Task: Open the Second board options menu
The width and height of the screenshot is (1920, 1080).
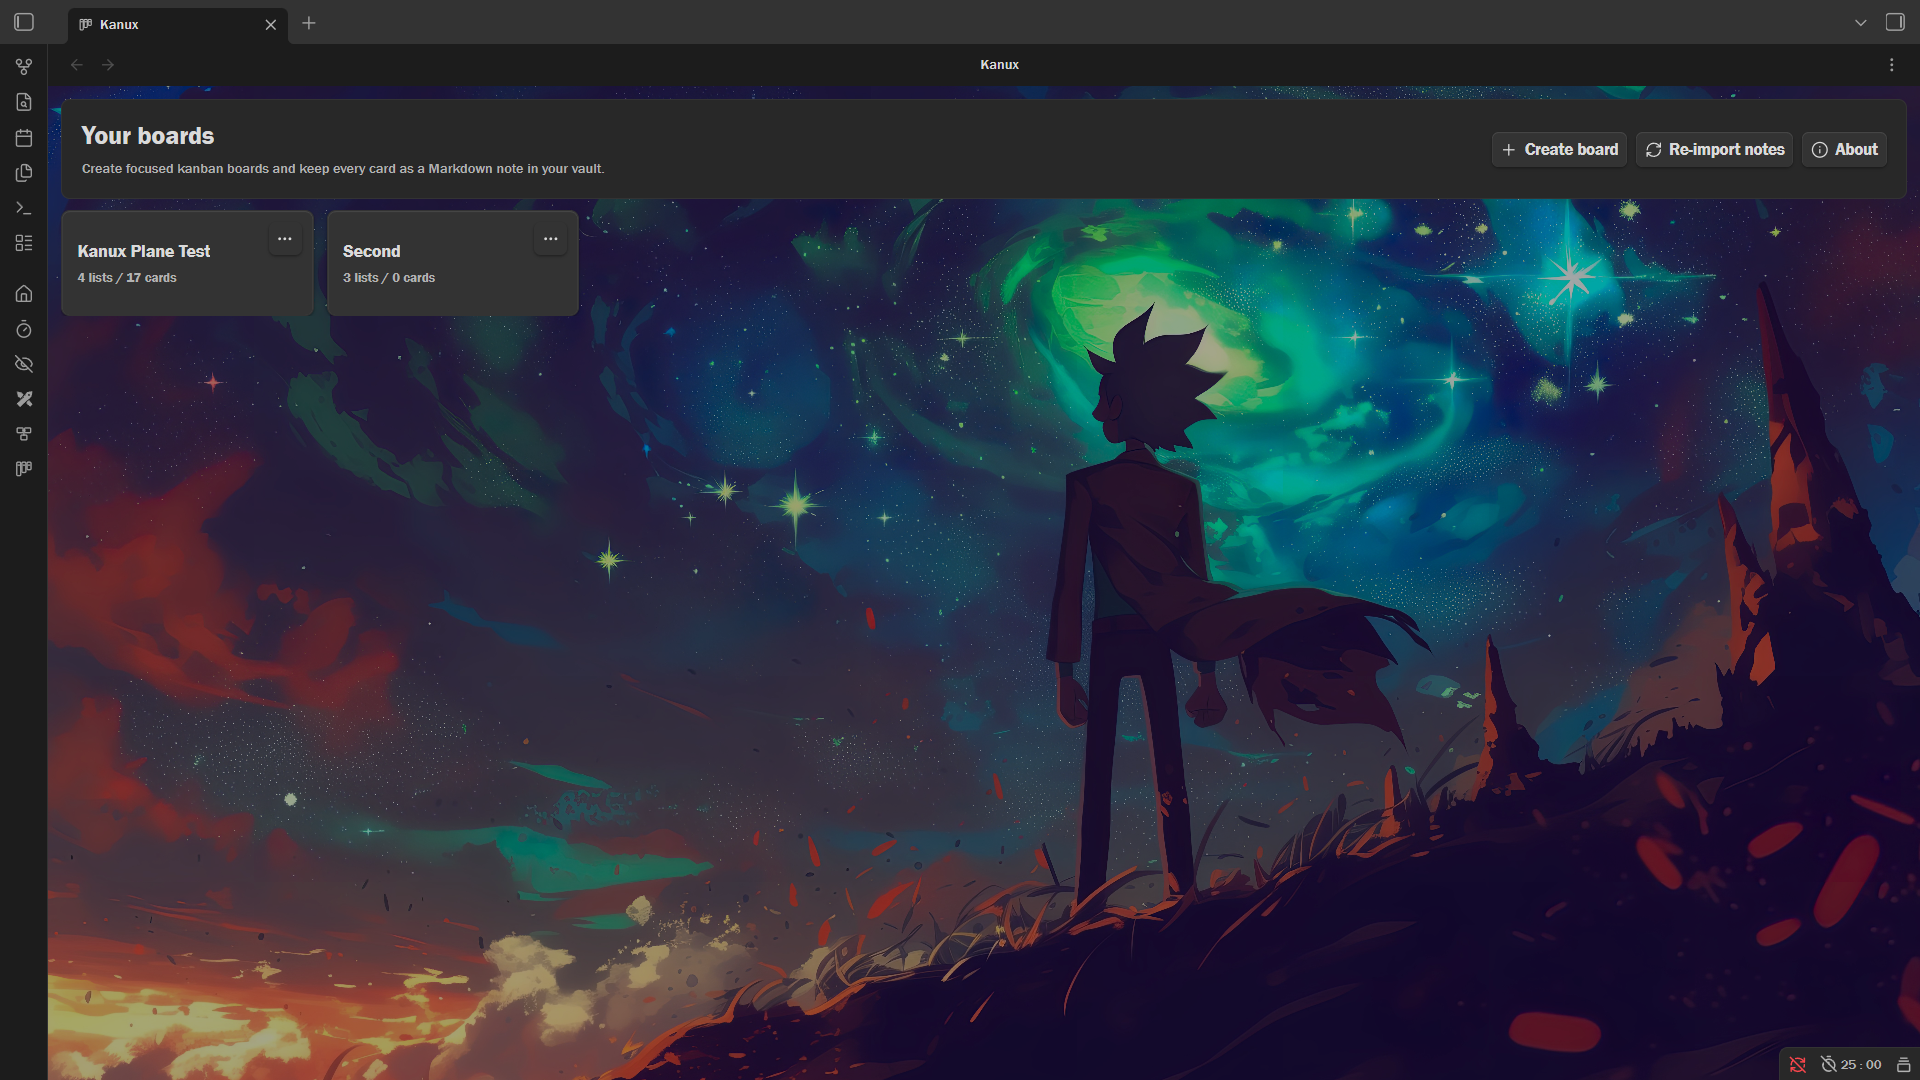Action: point(551,239)
